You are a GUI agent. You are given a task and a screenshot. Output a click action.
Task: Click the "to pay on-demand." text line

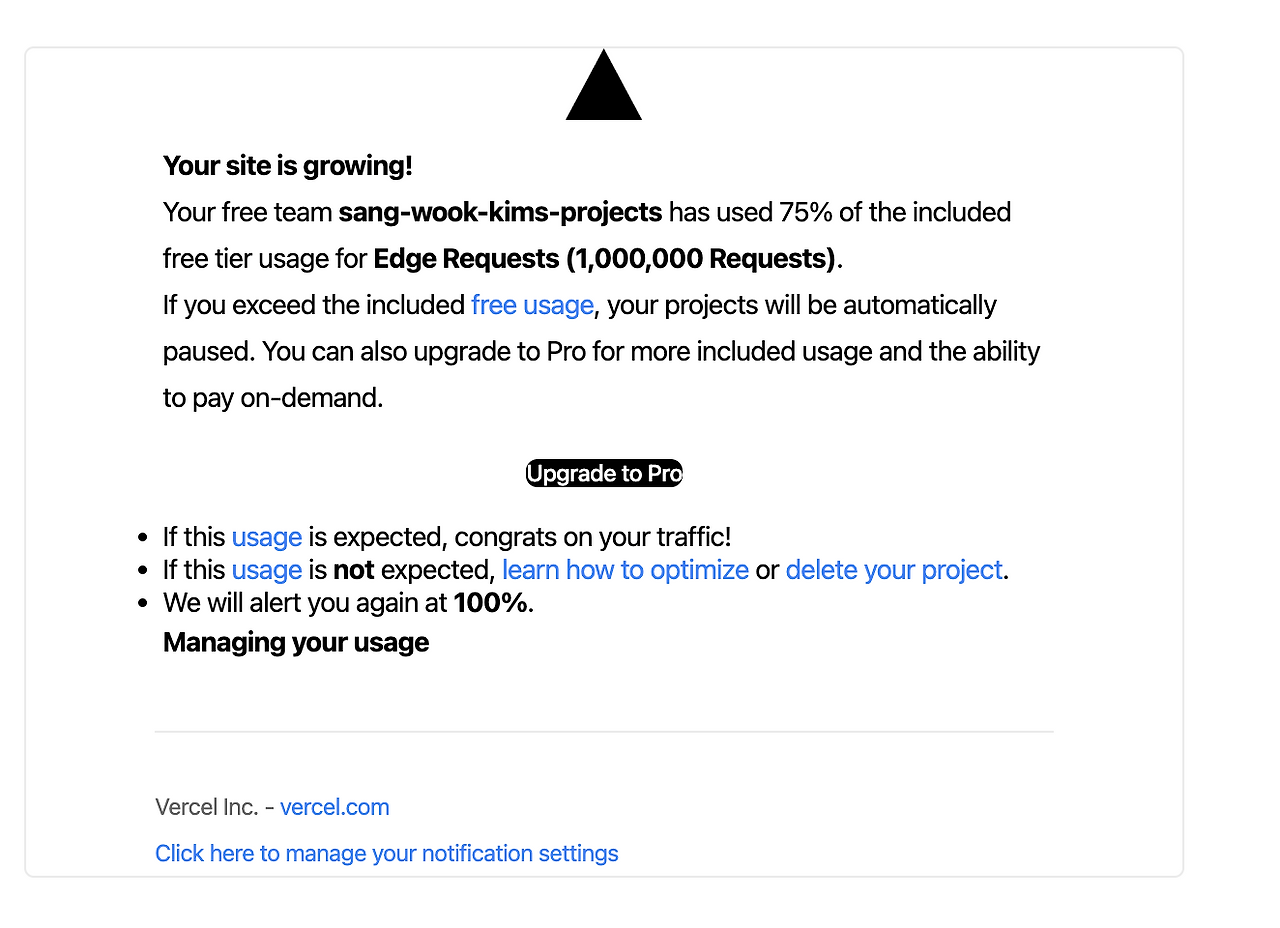(x=273, y=398)
